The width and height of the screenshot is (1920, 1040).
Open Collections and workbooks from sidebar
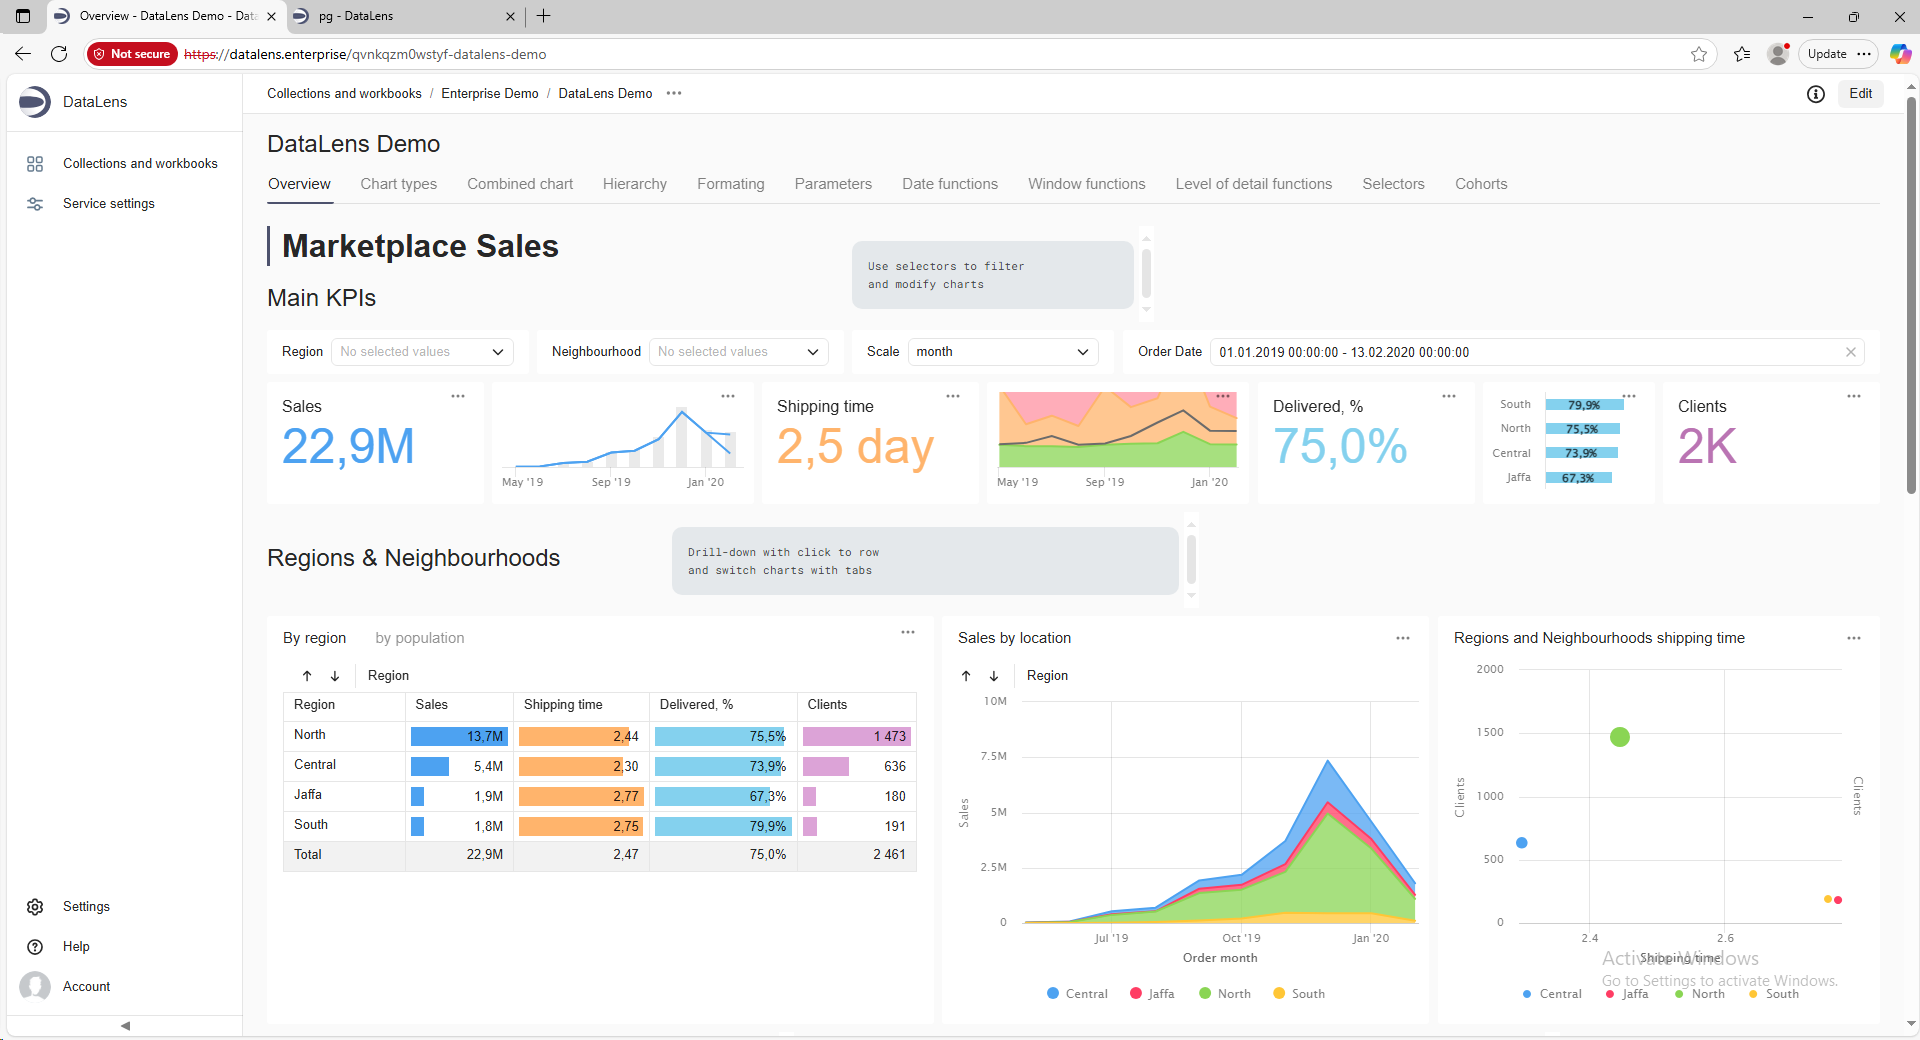(x=139, y=164)
